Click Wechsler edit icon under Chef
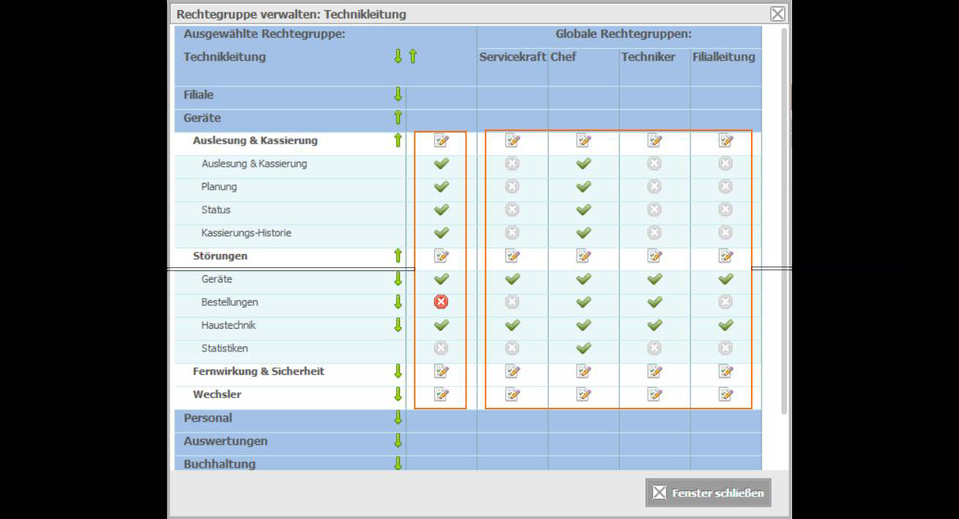The width and height of the screenshot is (959, 519). [x=583, y=394]
